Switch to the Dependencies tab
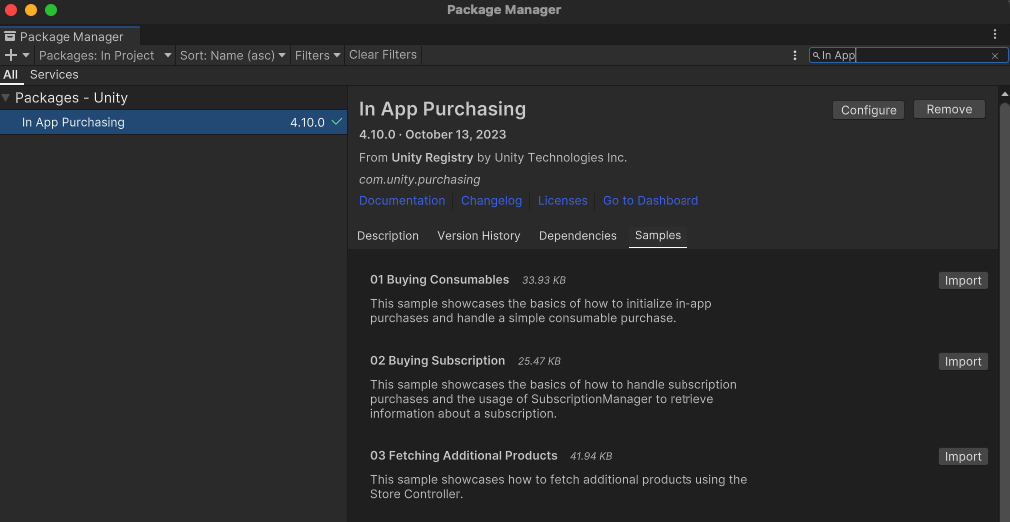 point(577,236)
